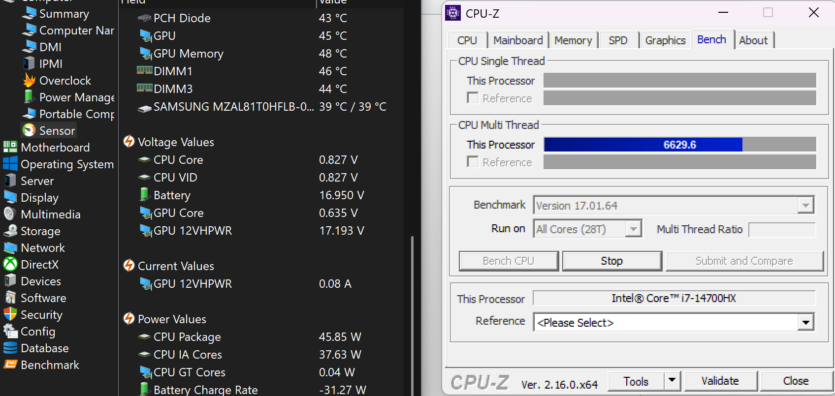Viewport: 835px width, 396px height.
Task: Stop the running benchmark
Action: click(612, 261)
